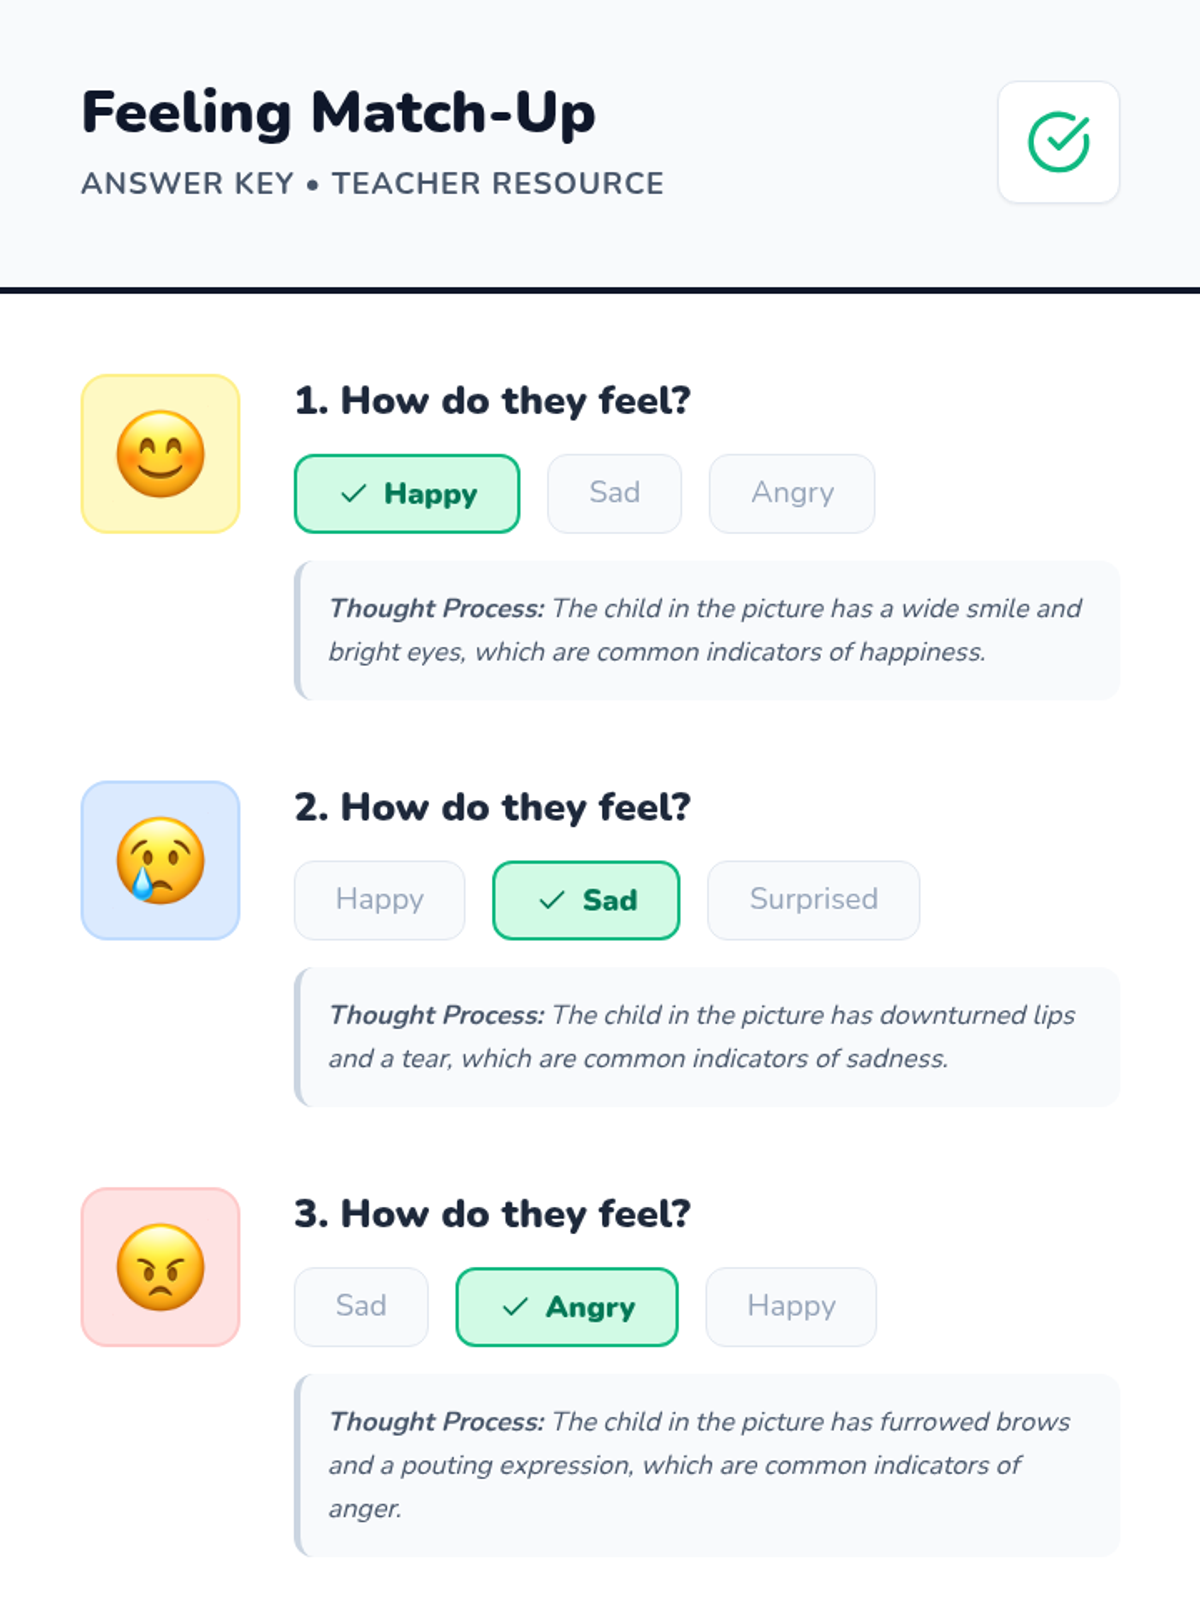
Task: Click the "3. How do they feel?" heading
Action: (x=492, y=1214)
